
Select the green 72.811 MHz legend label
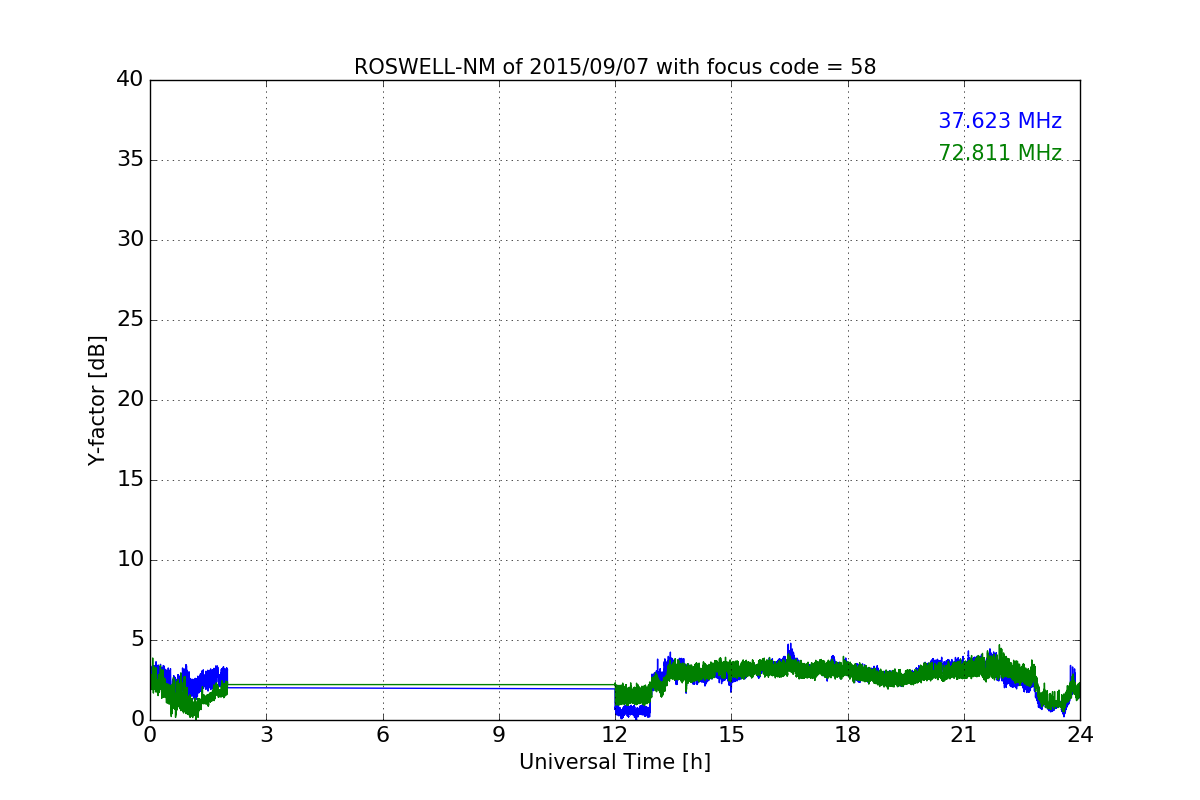point(1000,153)
